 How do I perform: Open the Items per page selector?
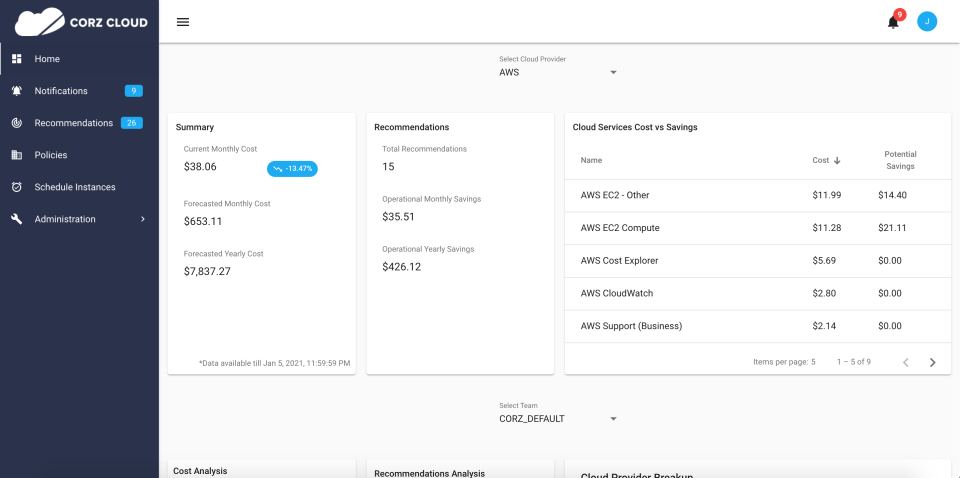[x=813, y=362]
